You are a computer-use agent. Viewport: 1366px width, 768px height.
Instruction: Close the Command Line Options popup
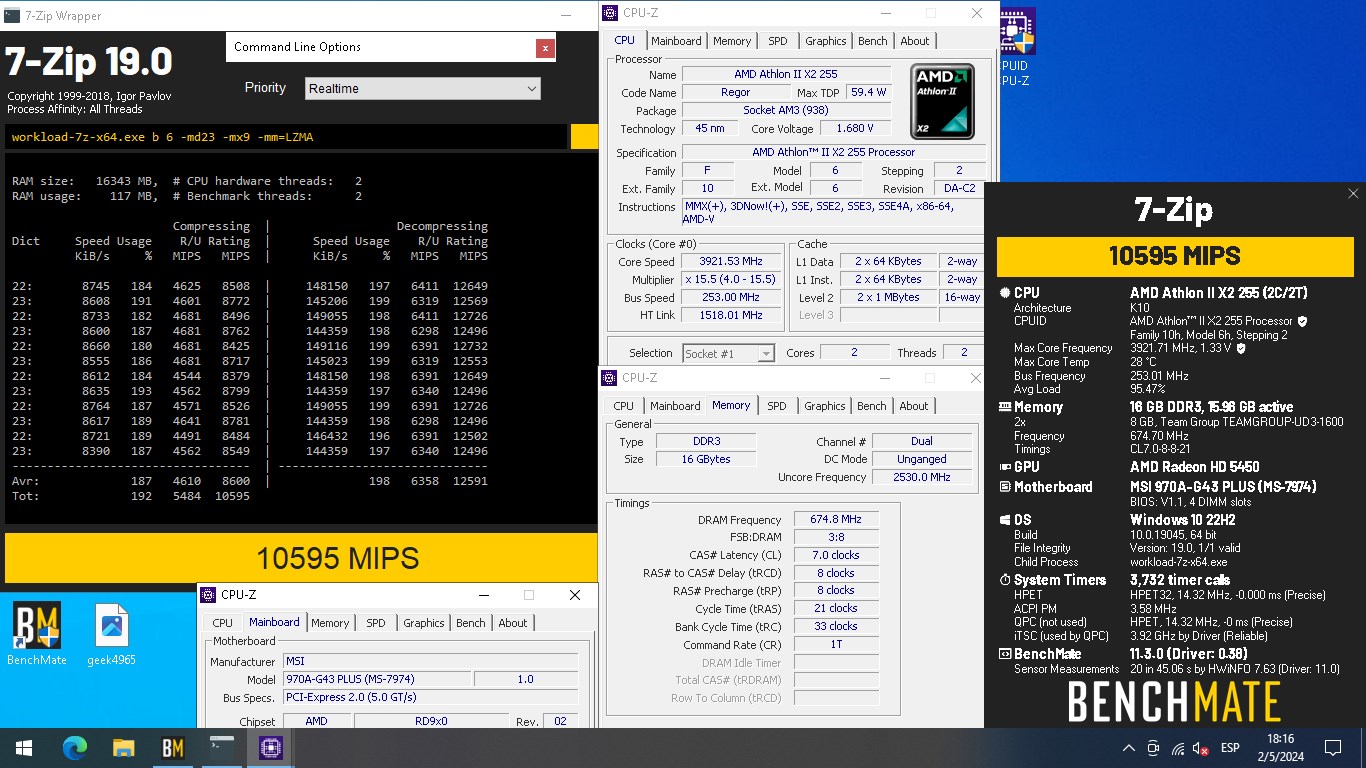click(x=544, y=48)
